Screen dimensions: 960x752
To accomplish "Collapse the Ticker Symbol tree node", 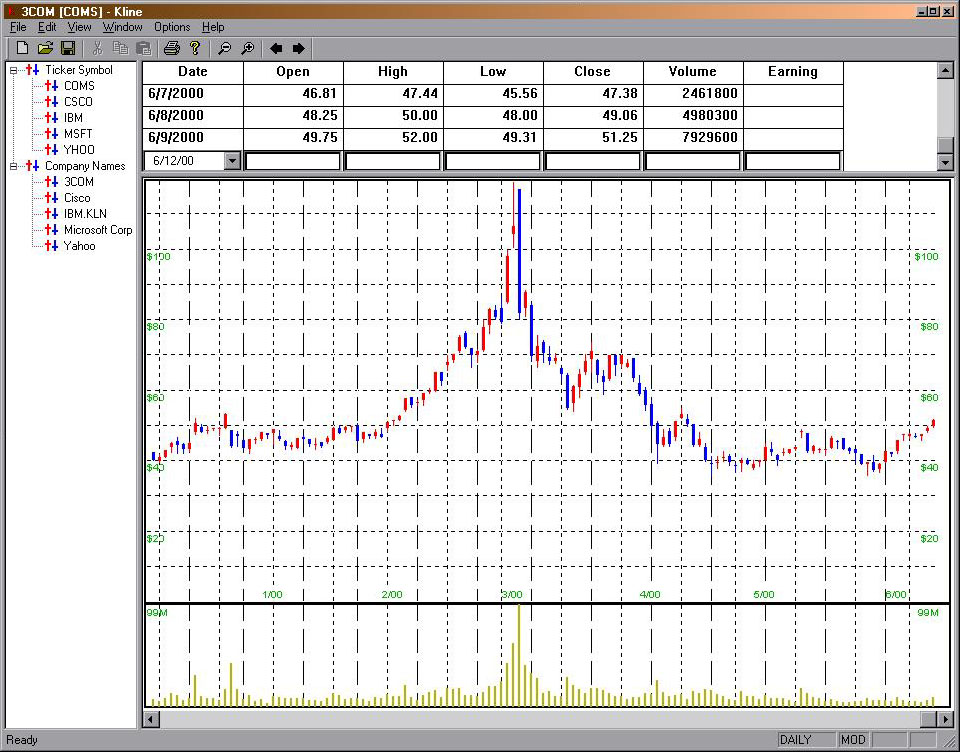I will pos(14,70).
